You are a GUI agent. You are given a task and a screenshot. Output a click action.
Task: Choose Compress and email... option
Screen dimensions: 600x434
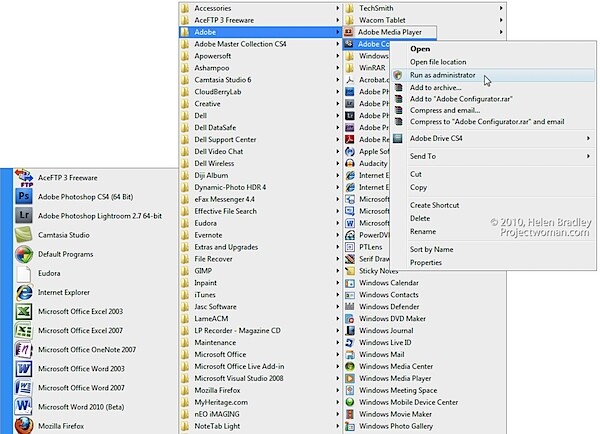445,110
